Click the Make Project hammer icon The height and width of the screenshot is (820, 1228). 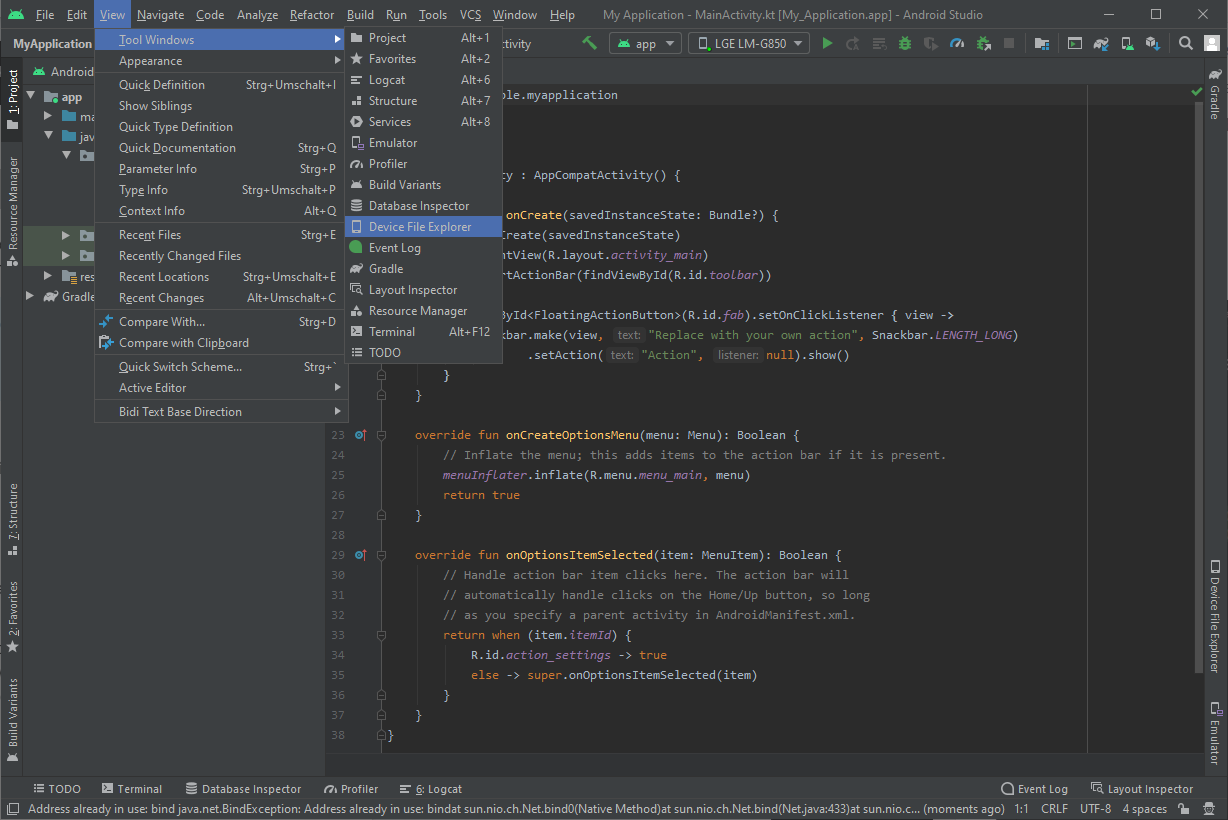click(590, 44)
